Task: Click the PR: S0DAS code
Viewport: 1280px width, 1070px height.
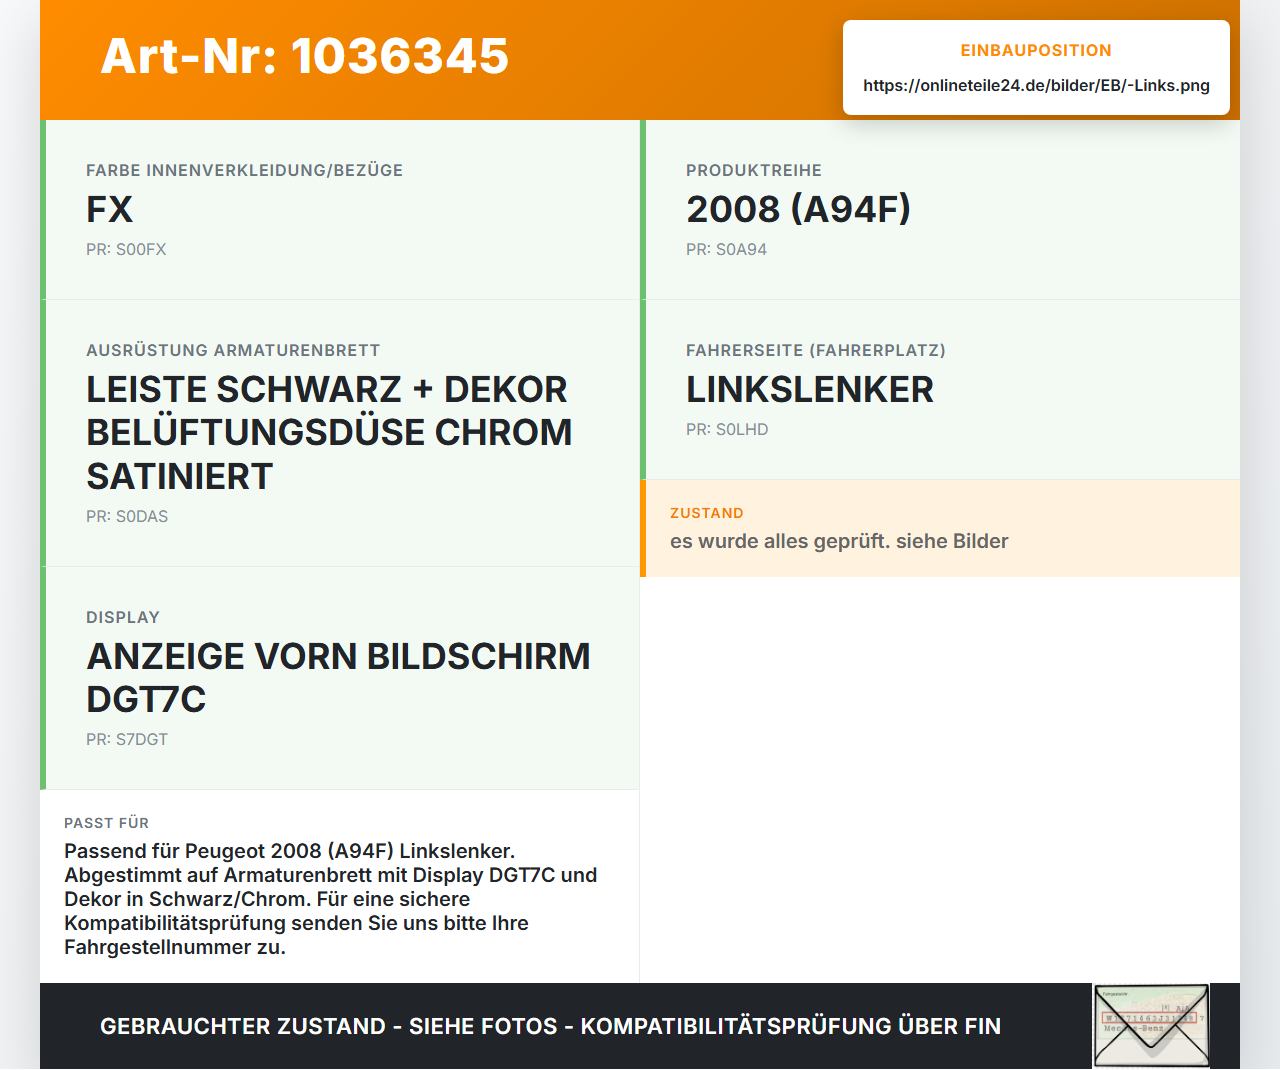Action: (x=127, y=516)
